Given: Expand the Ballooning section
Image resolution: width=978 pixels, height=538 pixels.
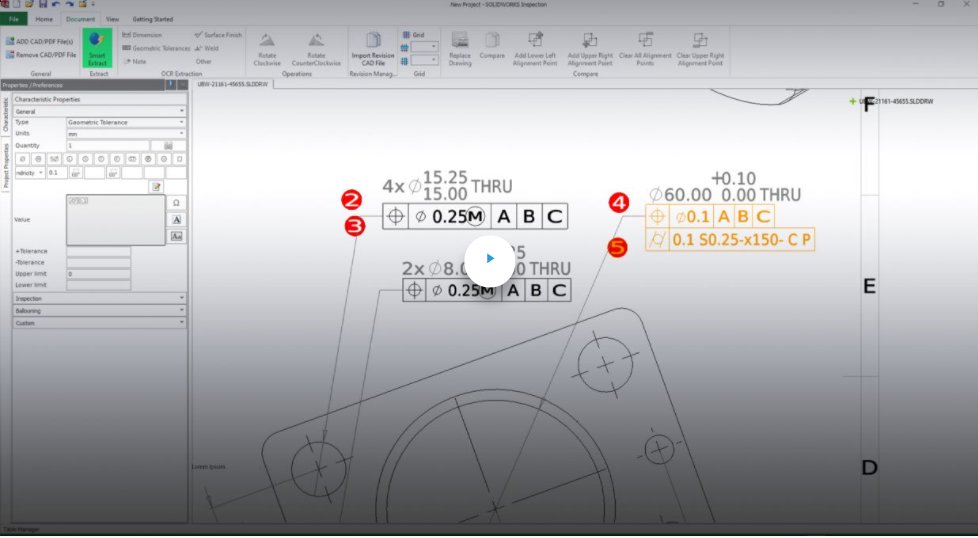Looking at the screenshot, I should 99,310.
